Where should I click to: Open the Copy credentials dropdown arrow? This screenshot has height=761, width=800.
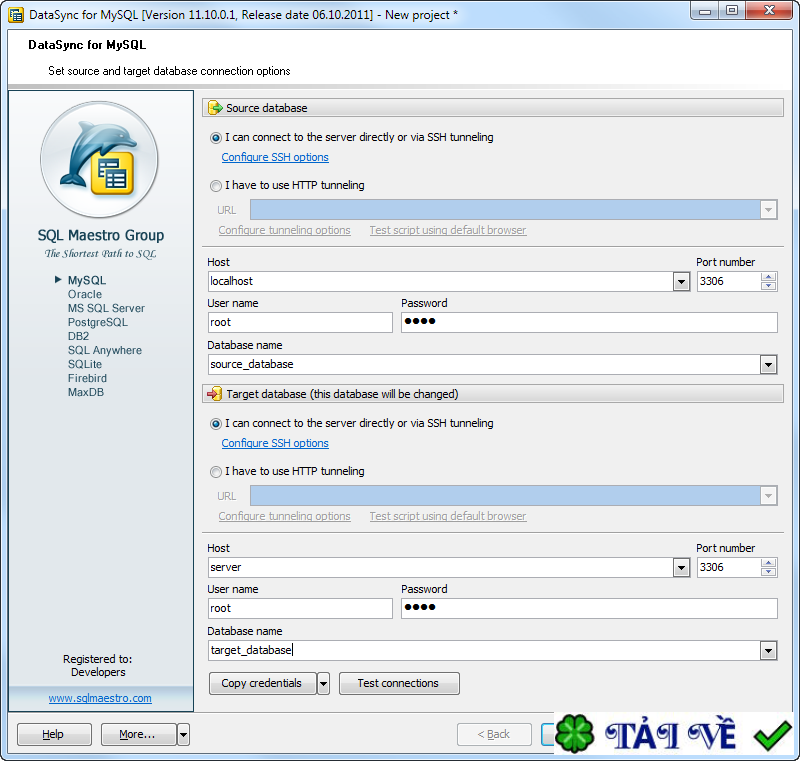tap(323, 684)
